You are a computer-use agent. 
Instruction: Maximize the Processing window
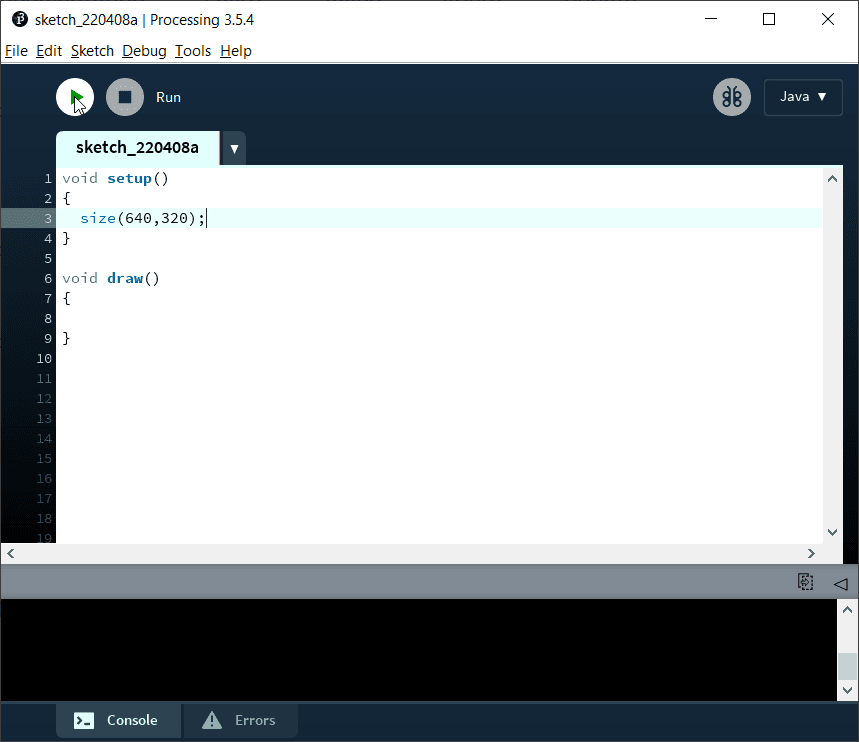point(769,19)
